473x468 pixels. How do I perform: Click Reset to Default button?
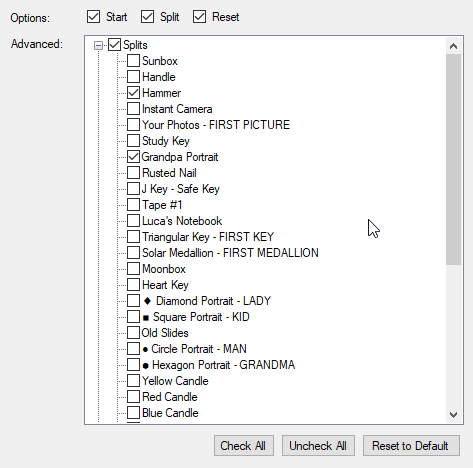tap(411, 446)
